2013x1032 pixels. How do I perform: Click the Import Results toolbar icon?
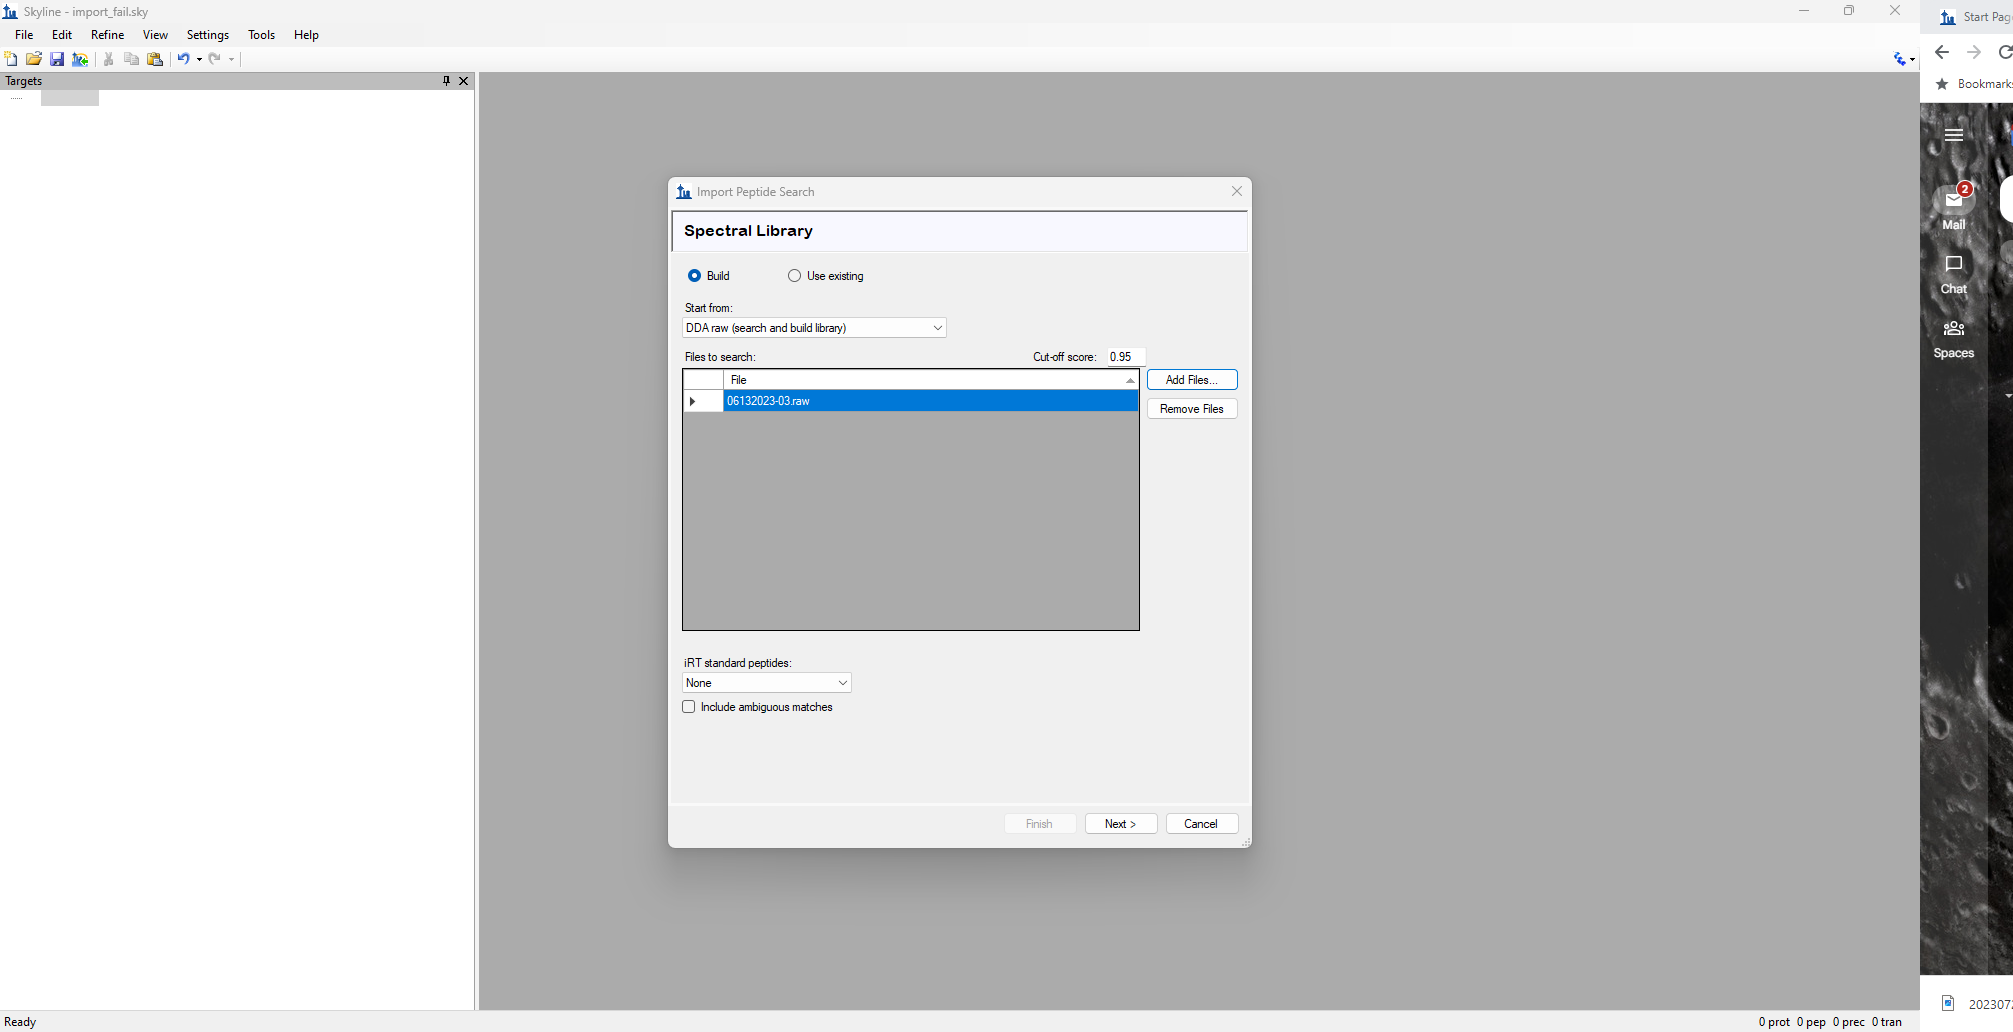[x=80, y=59]
